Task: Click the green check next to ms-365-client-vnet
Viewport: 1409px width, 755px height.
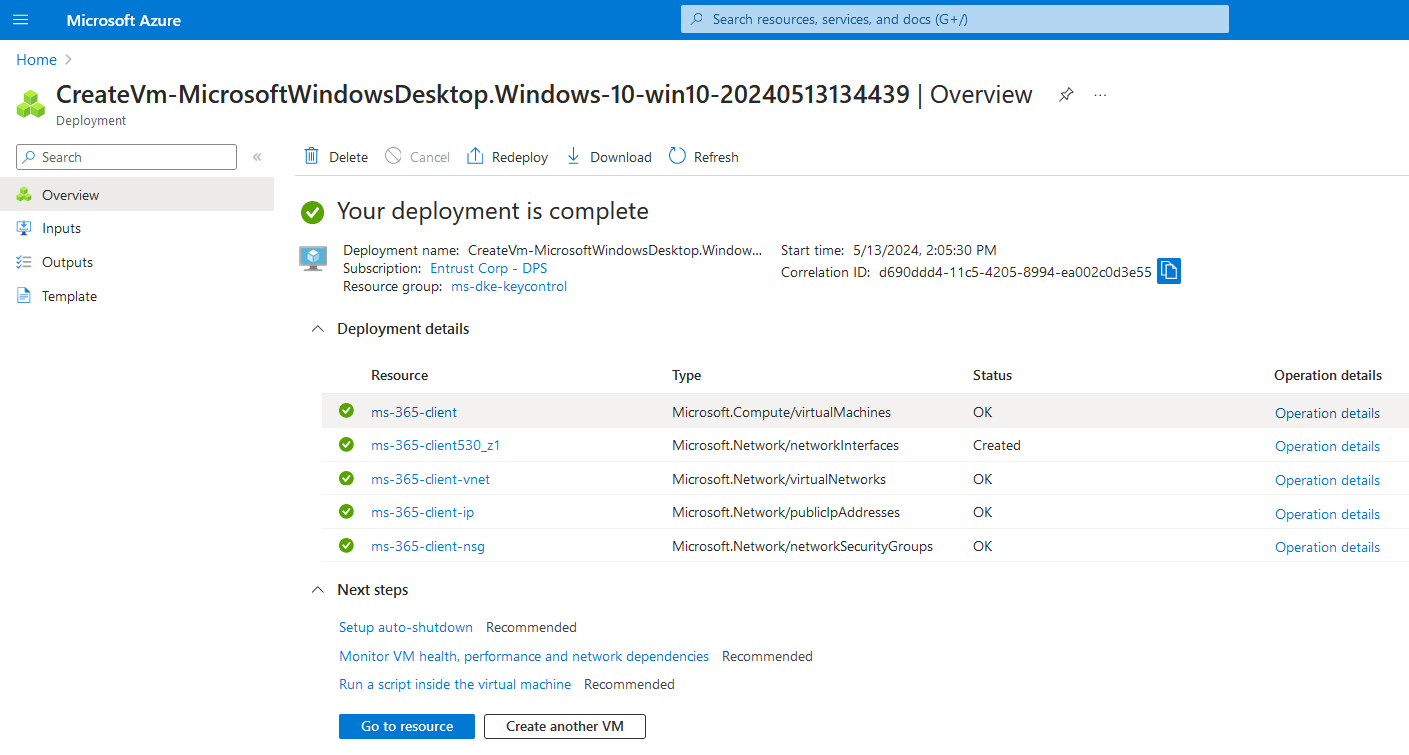Action: coord(346,478)
